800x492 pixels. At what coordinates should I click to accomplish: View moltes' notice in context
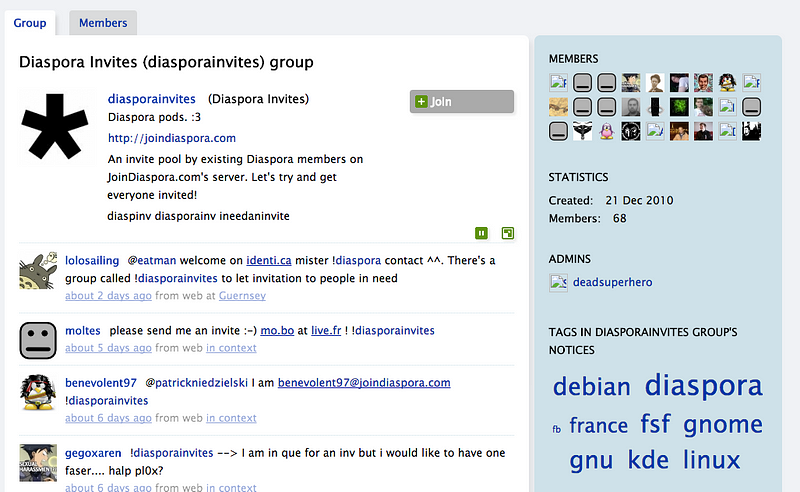(x=231, y=348)
